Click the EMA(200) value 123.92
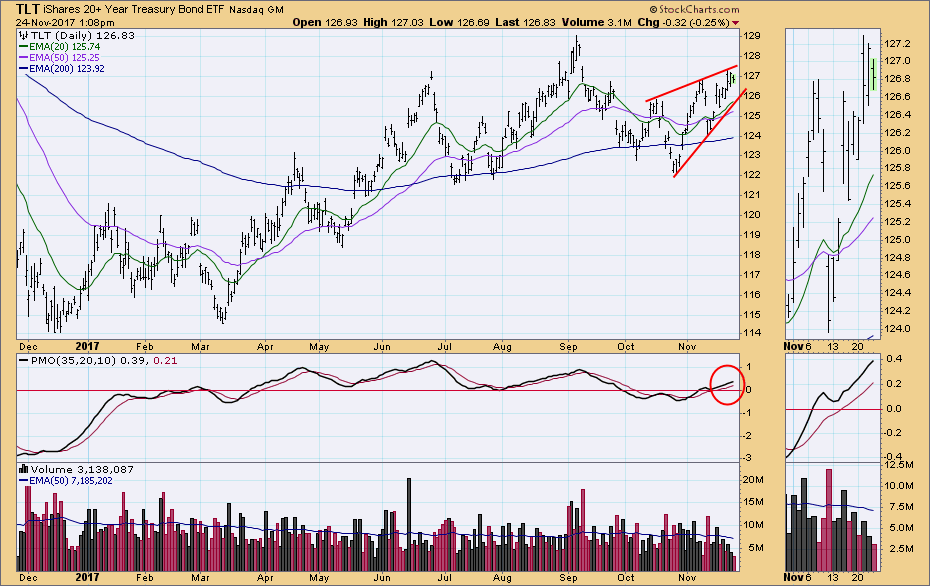930x586 pixels. pos(91,69)
